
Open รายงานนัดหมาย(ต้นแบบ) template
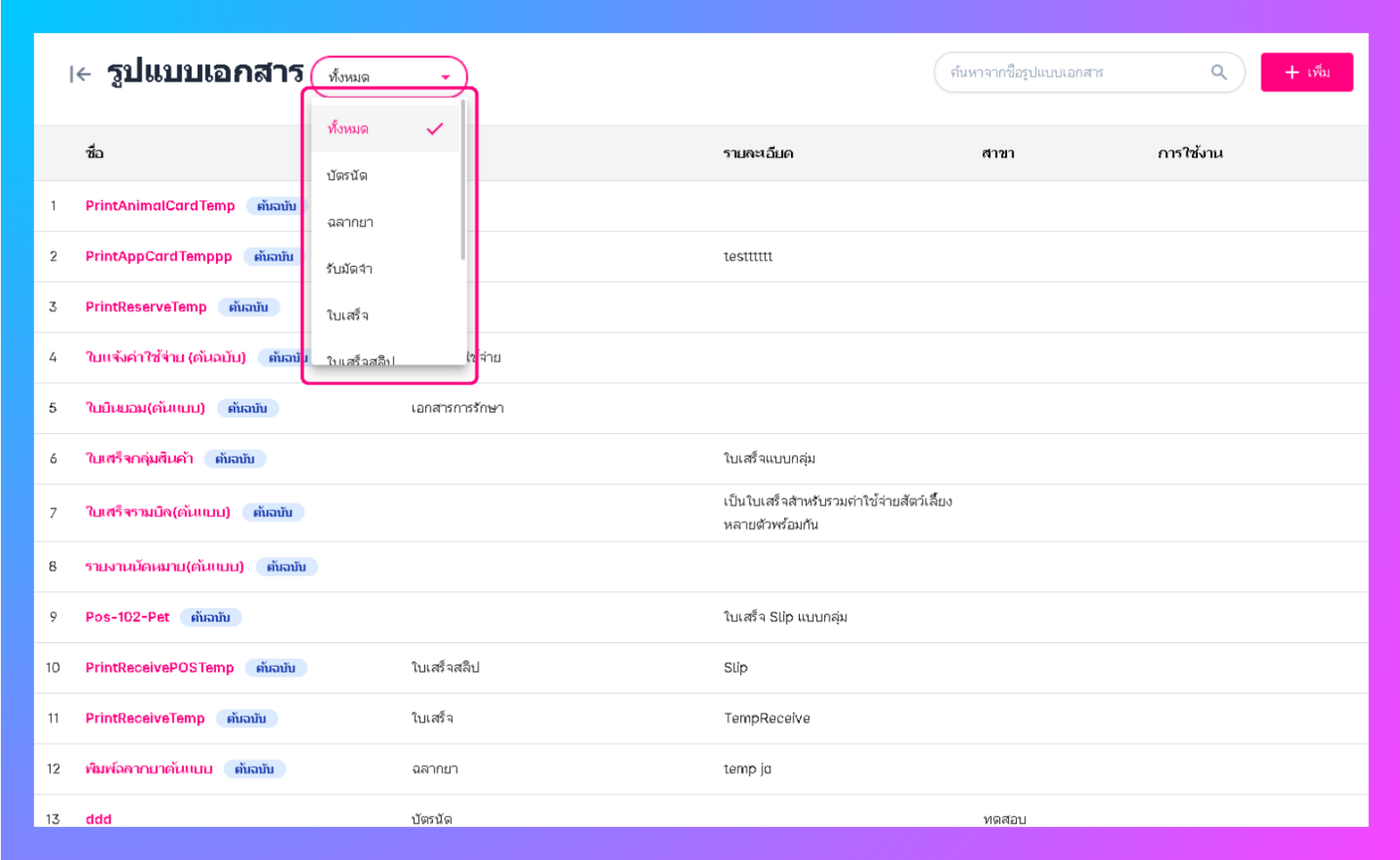tap(165, 567)
